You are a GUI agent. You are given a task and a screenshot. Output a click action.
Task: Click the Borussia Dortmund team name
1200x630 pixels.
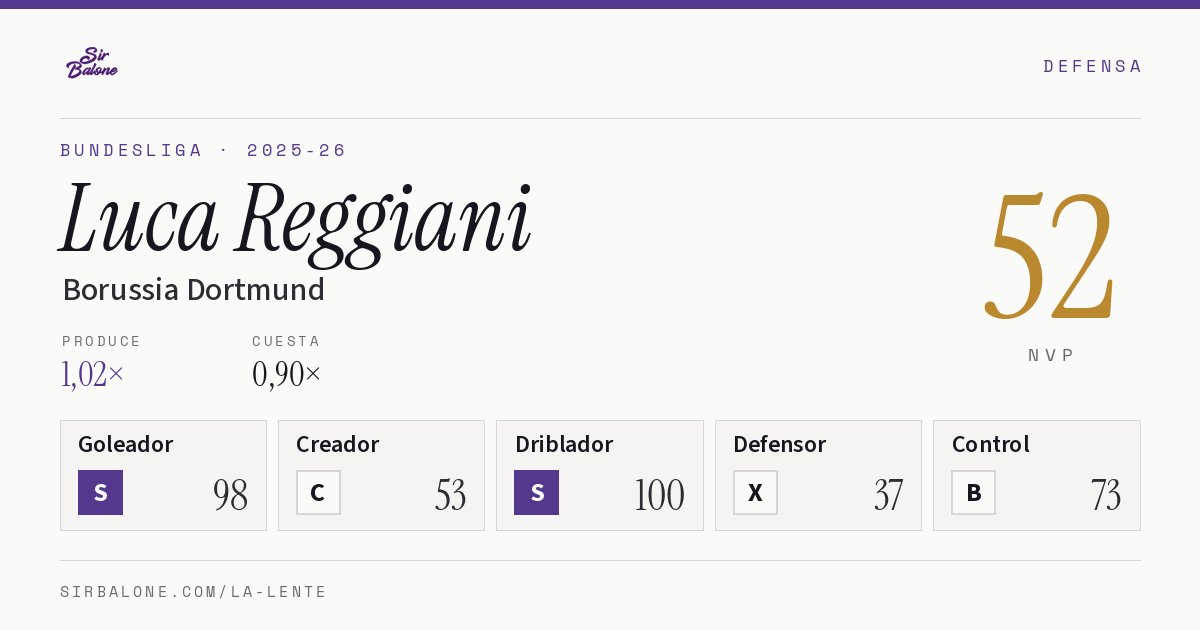pyautogui.click(x=193, y=290)
